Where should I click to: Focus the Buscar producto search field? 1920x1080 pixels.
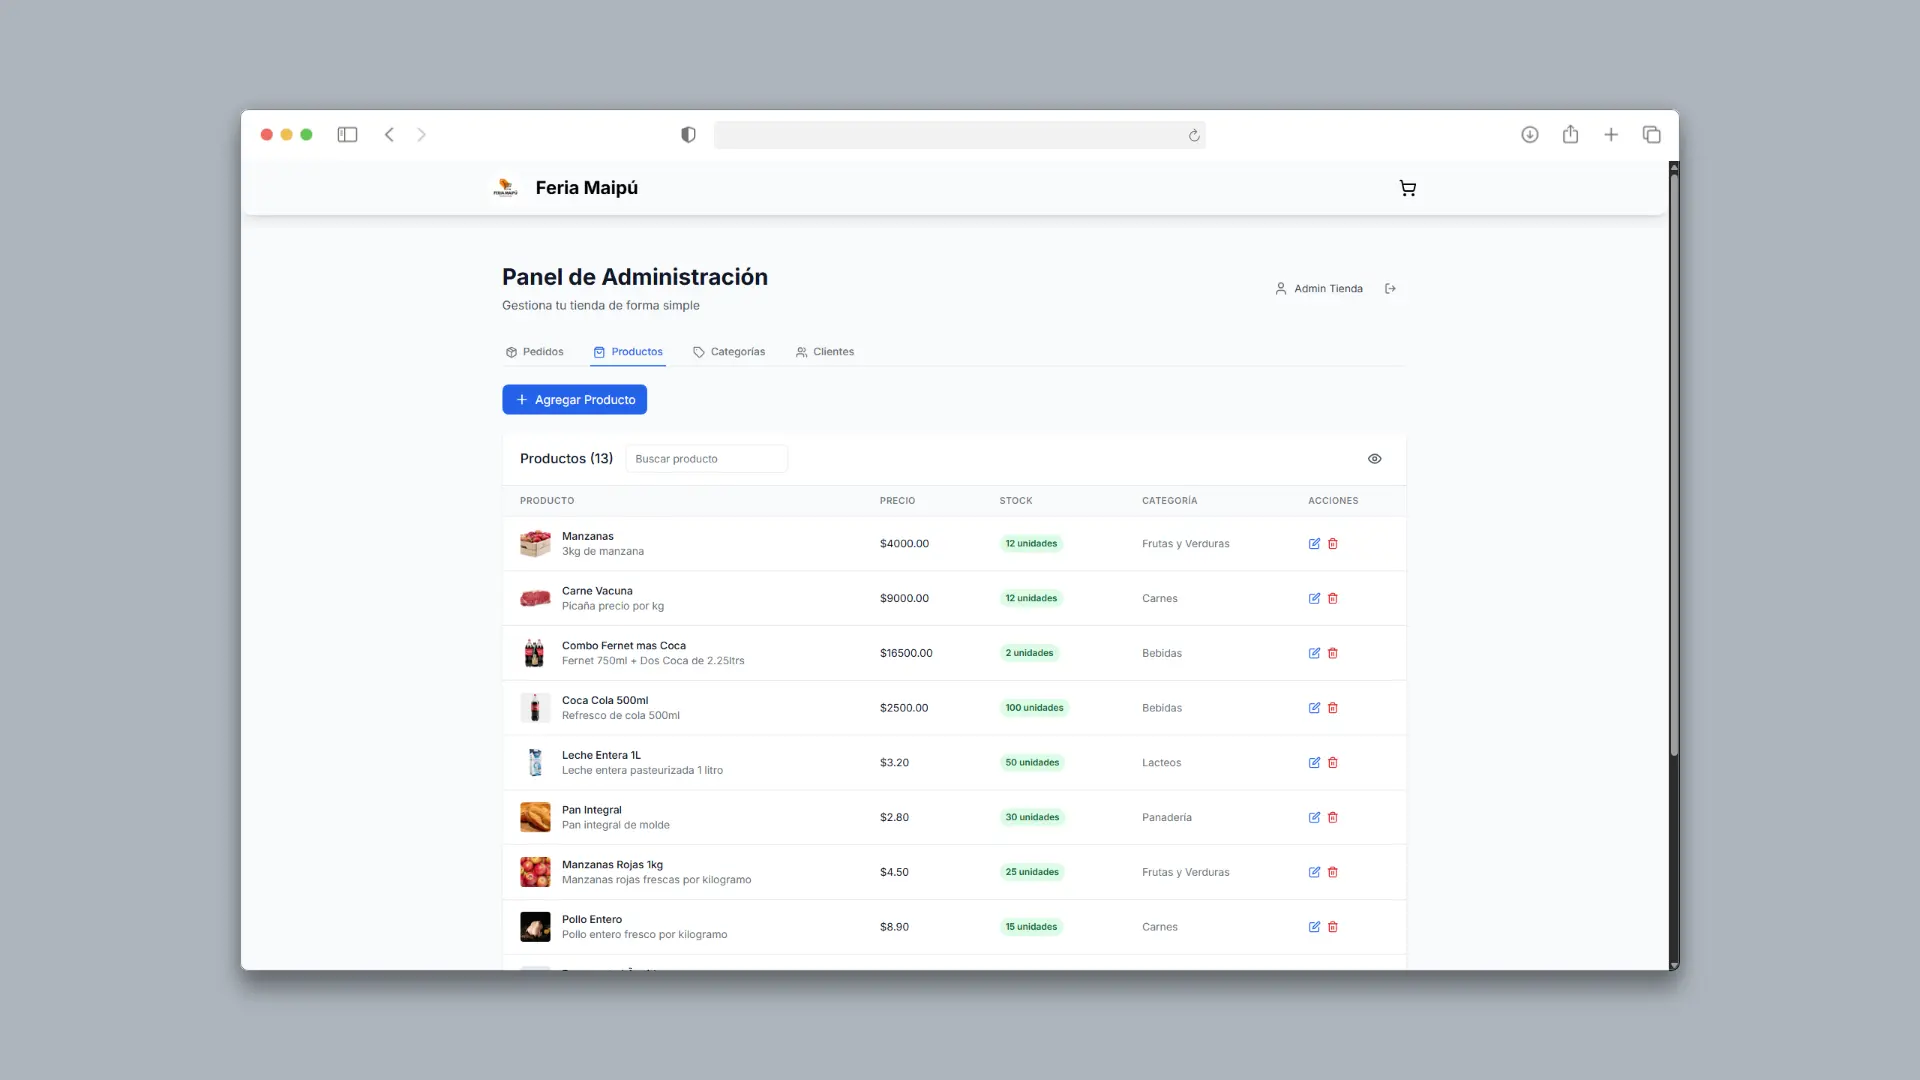coord(707,459)
